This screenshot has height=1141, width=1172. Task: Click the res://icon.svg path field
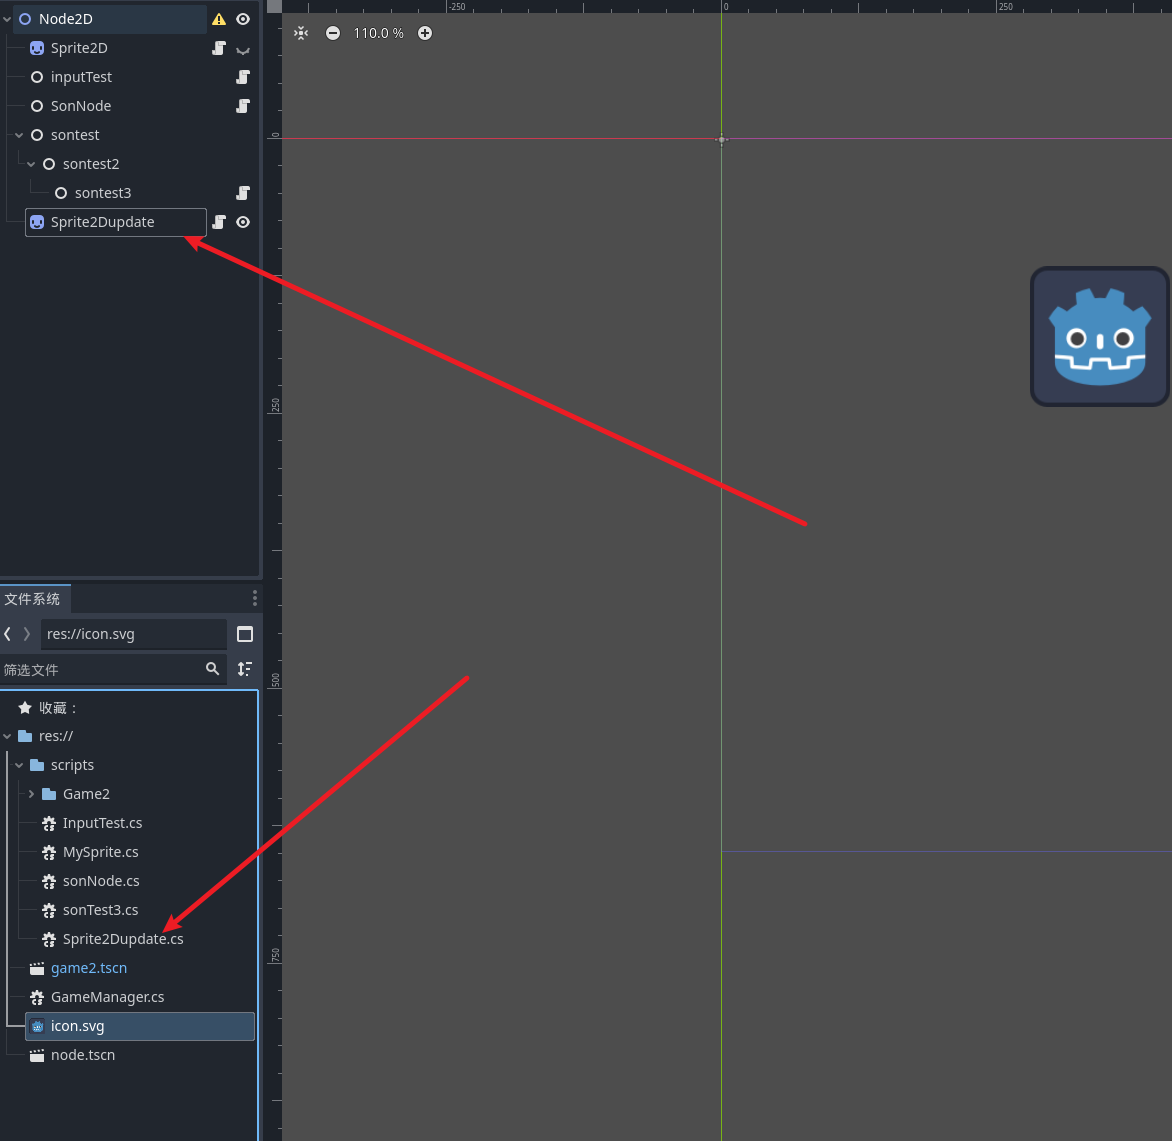click(x=133, y=634)
